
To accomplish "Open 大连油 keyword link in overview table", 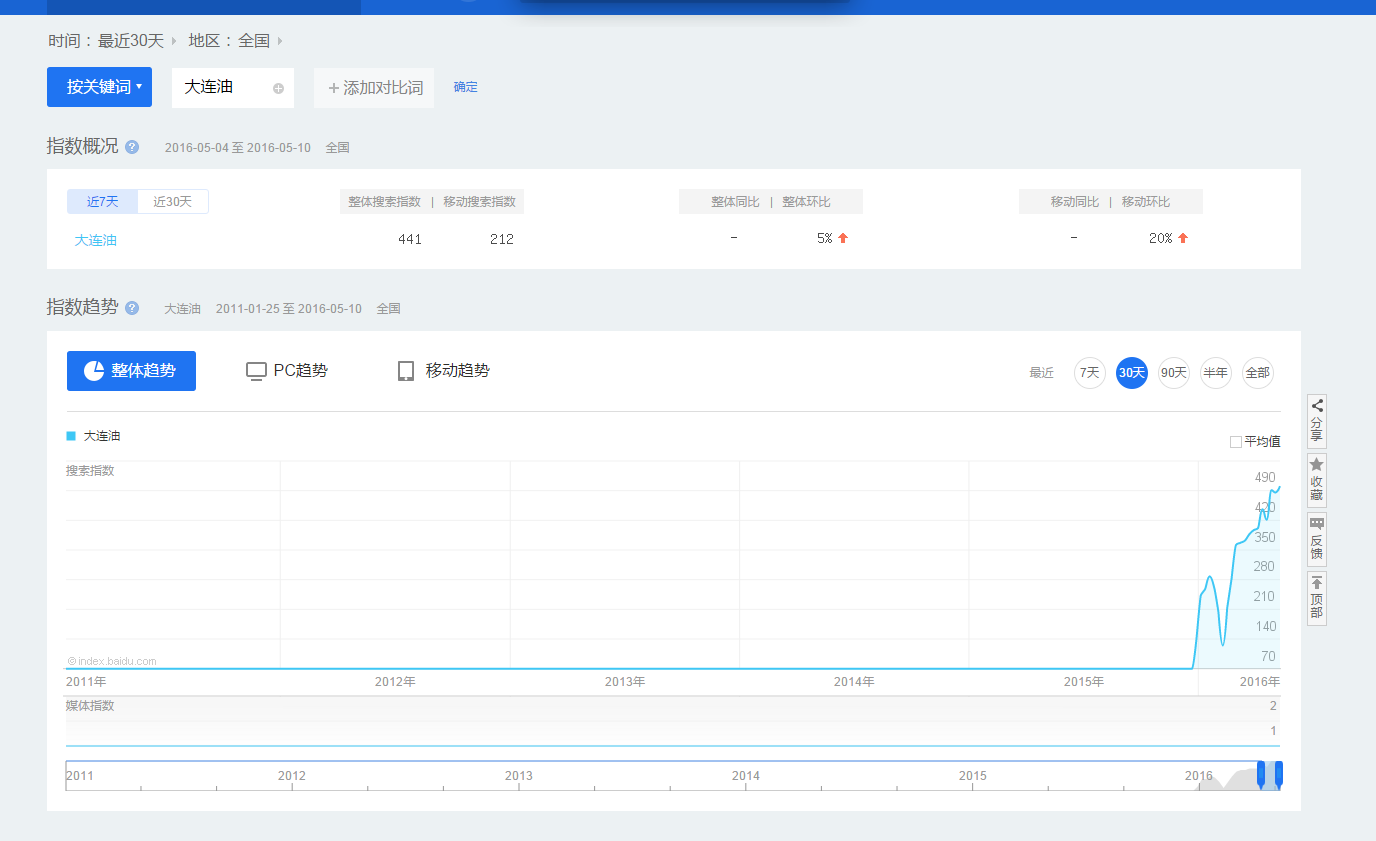I will pyautogui.click(x=96, y=240).
